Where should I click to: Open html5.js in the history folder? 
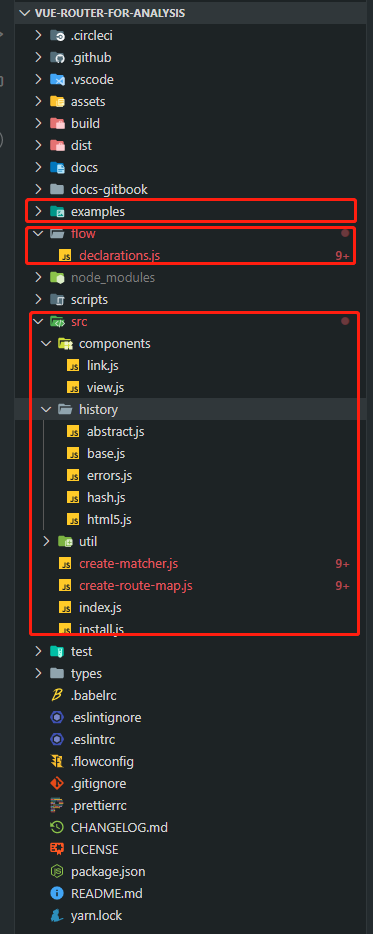(x=109, y=519)
